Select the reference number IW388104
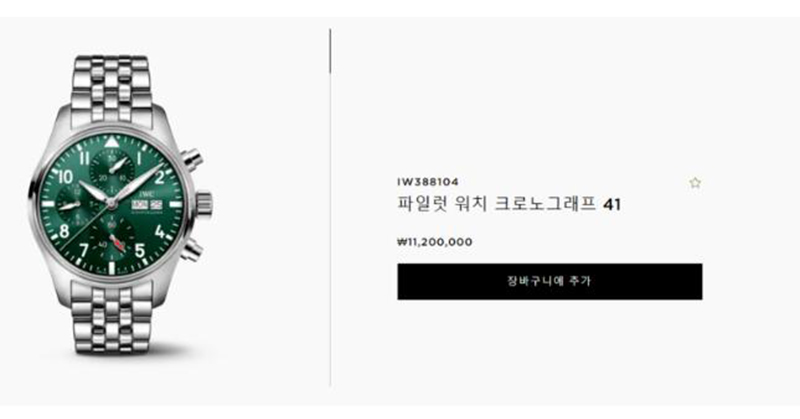The width and height of the screenshot is (800, 419). coord(428,182)
